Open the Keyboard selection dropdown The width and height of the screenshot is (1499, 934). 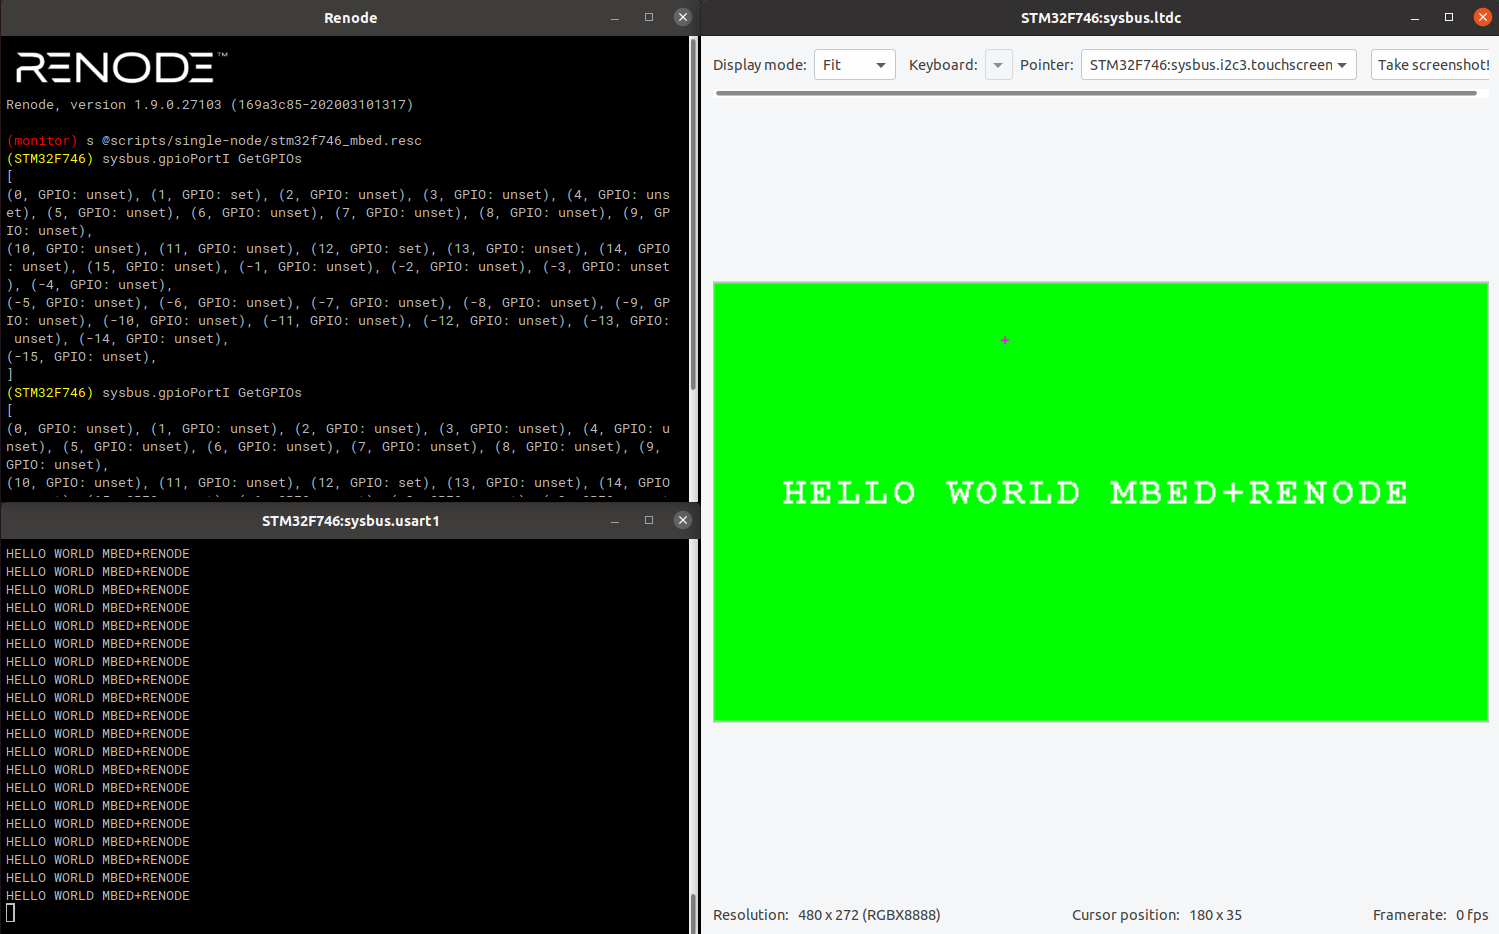998,65
